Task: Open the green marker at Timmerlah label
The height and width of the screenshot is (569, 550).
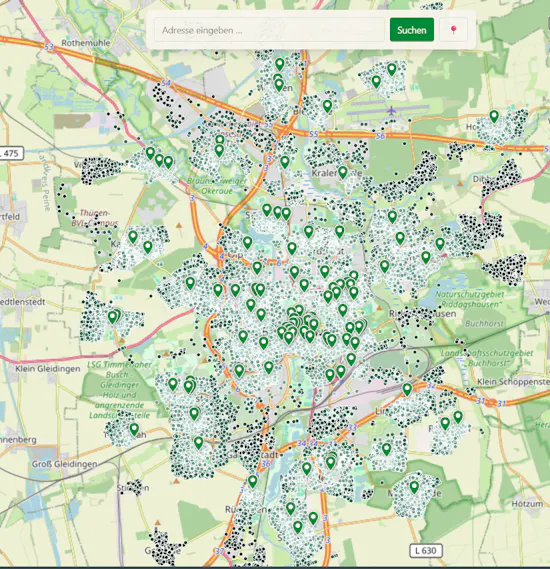Action: pyautogui.click(x=134, y=429)
